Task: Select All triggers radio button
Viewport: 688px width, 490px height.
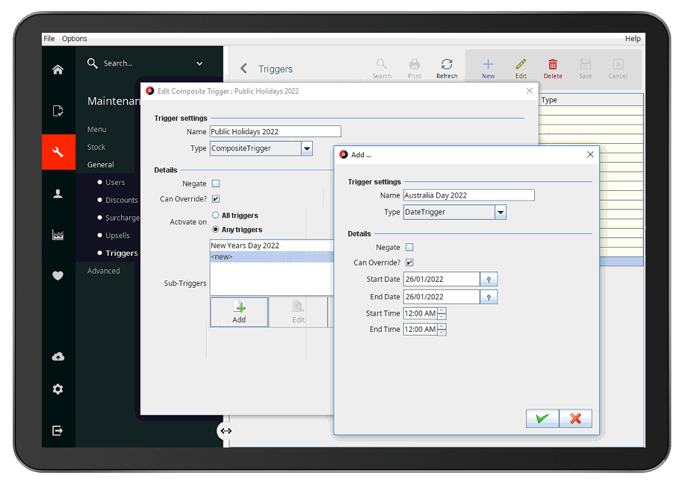Action: [215, 215]
